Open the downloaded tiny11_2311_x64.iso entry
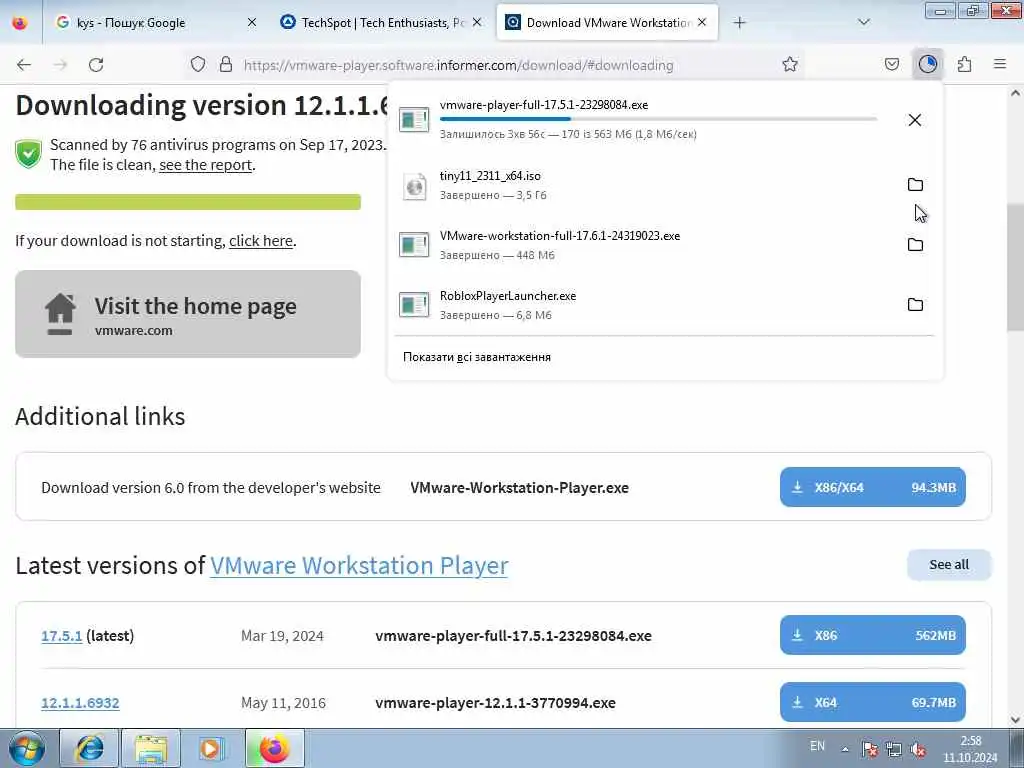The height and width of the screenshot is (768, 1024). click(647, 185)
